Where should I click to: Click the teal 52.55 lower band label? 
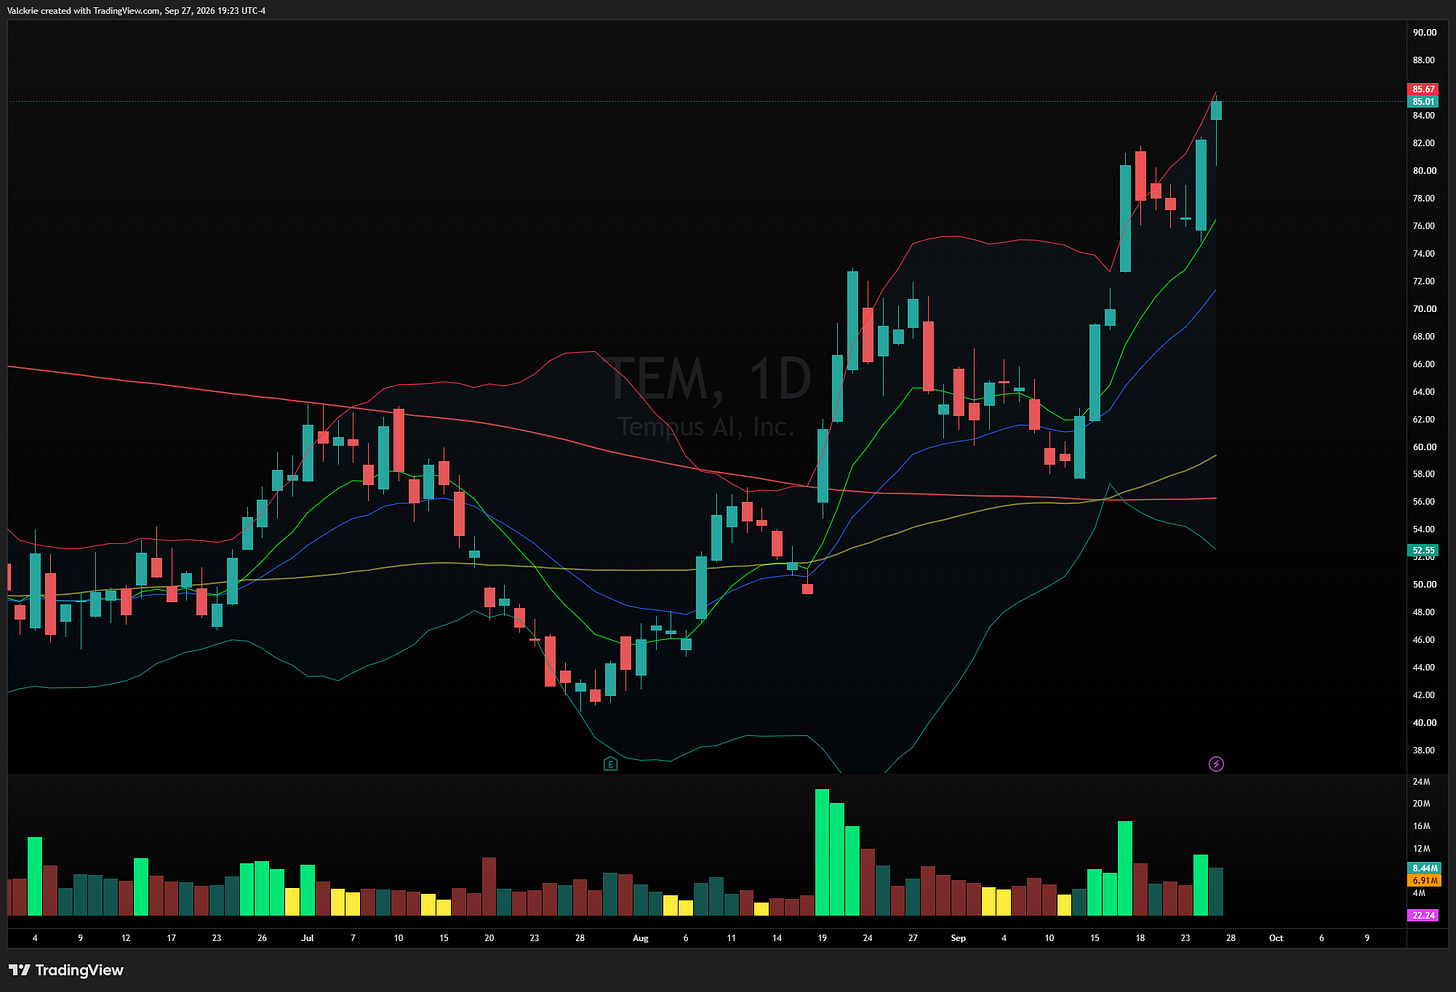pos(1424,550)
